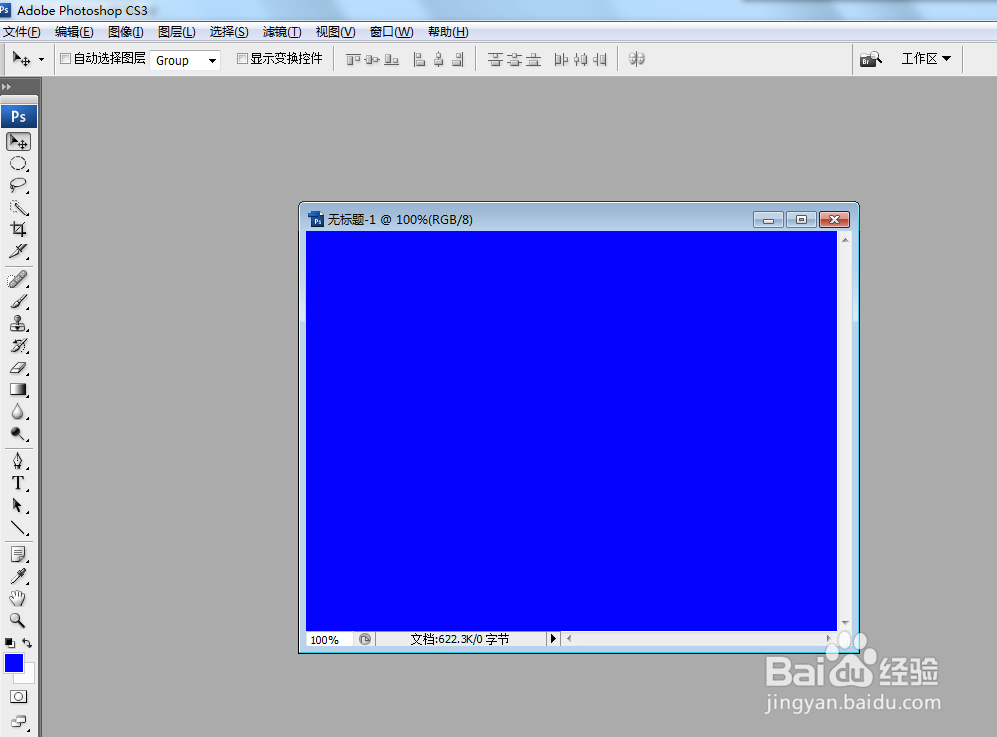Open the 窗口(W) menu
Viewport: 997px width, 737px height.
[x=391, y=32]
